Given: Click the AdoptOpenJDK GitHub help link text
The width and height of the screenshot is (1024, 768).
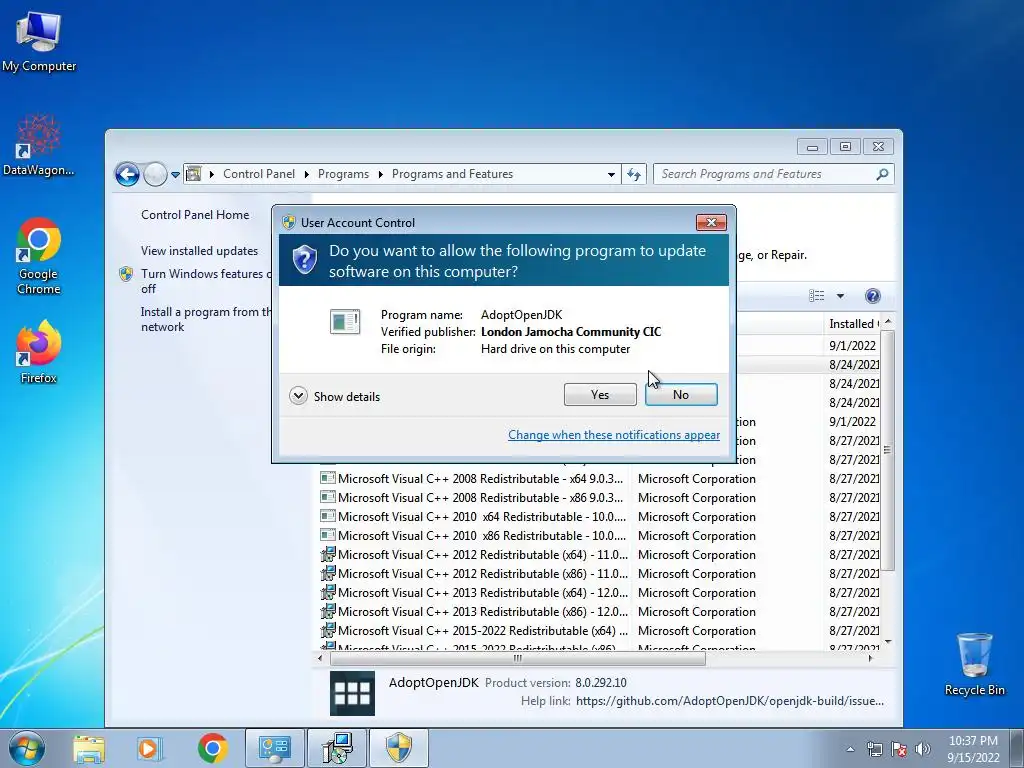Looking at the screenshot, I should point(729,701).
